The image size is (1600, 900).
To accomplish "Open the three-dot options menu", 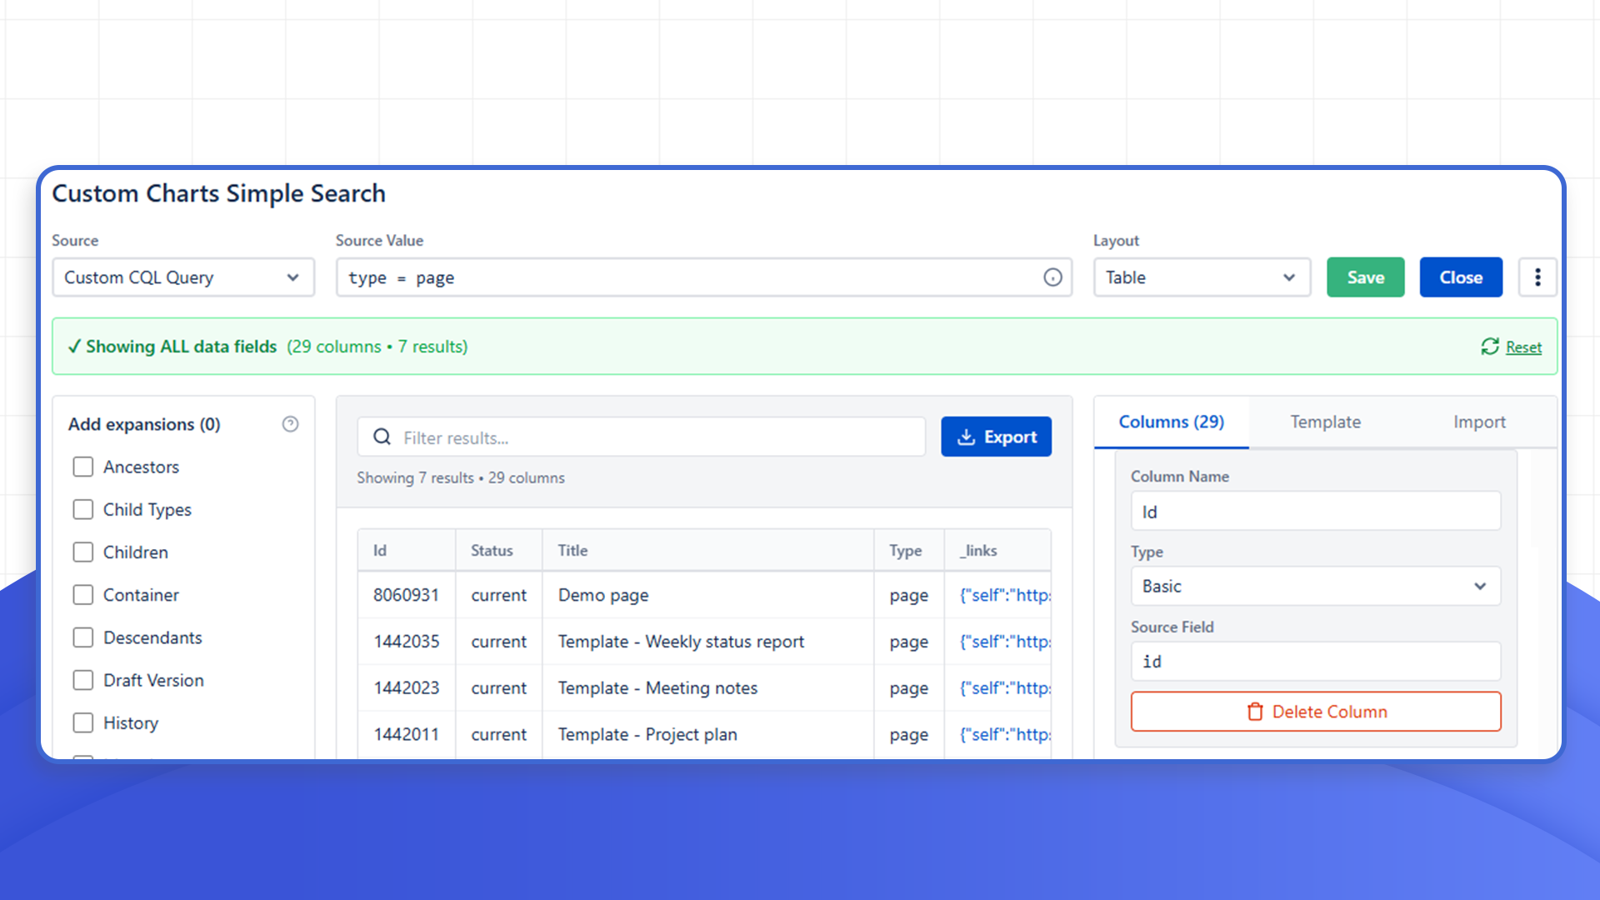I will pos(1537,277).
